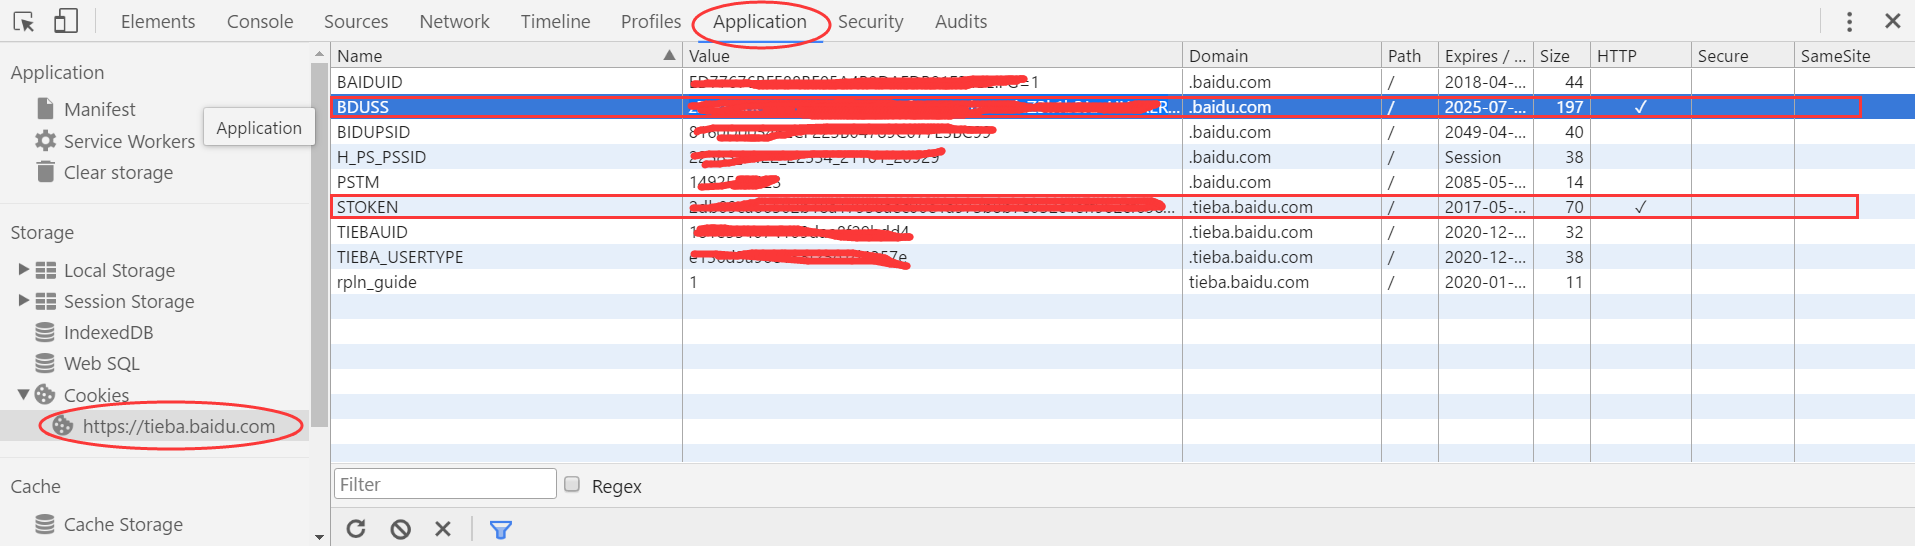Sort by the Name column arrow
This screenshot has width=1915, height=546.
pyautogui.click(x=669, y=55)
